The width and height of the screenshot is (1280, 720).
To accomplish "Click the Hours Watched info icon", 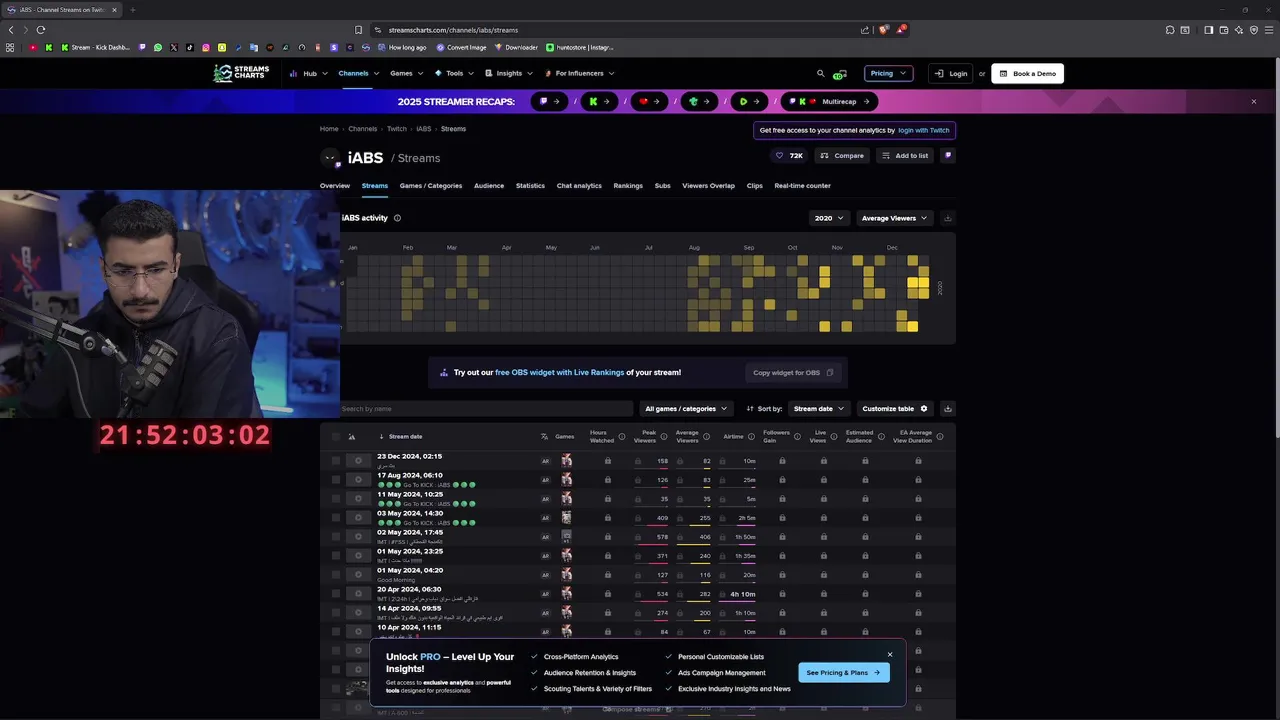I will click(x=622, y=436).
